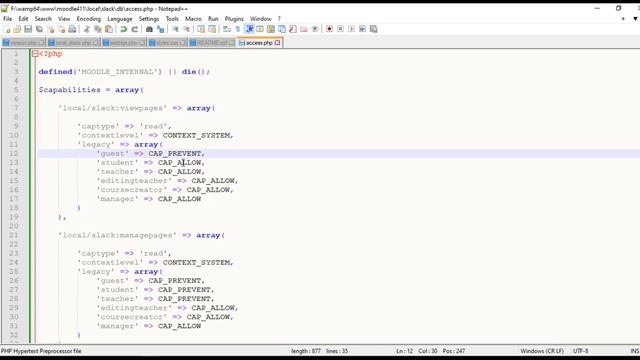Open the File menu
Viewport: 640px width, 360px height.
pos(7,19)
